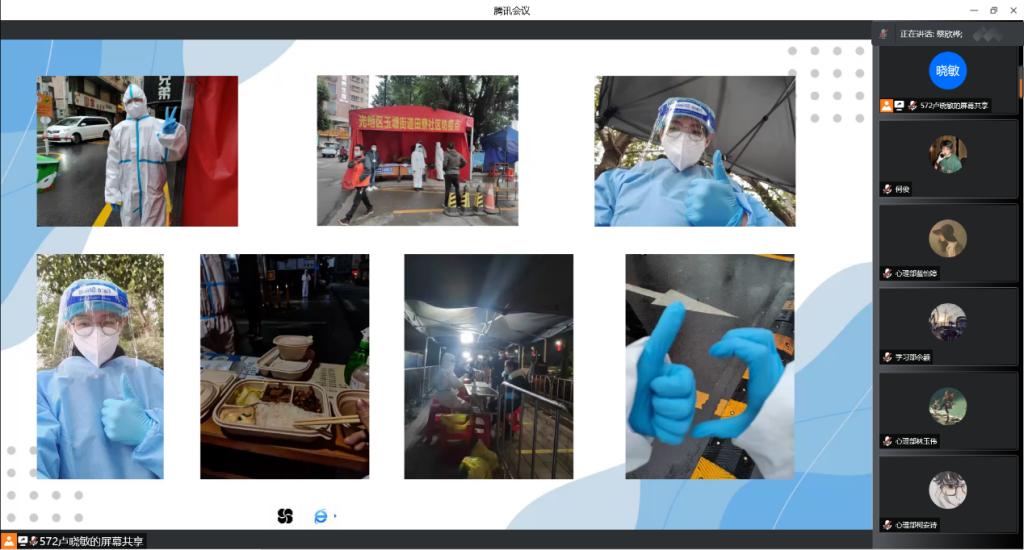Open the Internet Explorer icon in the slide
This screenshot has height=550, width=1024.
click(x=321, y=516)
